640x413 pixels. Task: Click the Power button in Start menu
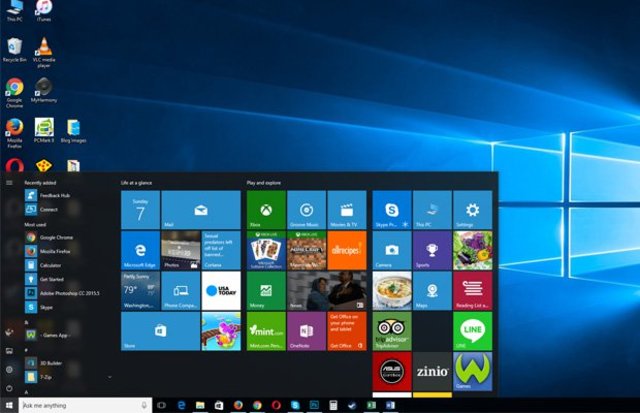tap(9, 388)
